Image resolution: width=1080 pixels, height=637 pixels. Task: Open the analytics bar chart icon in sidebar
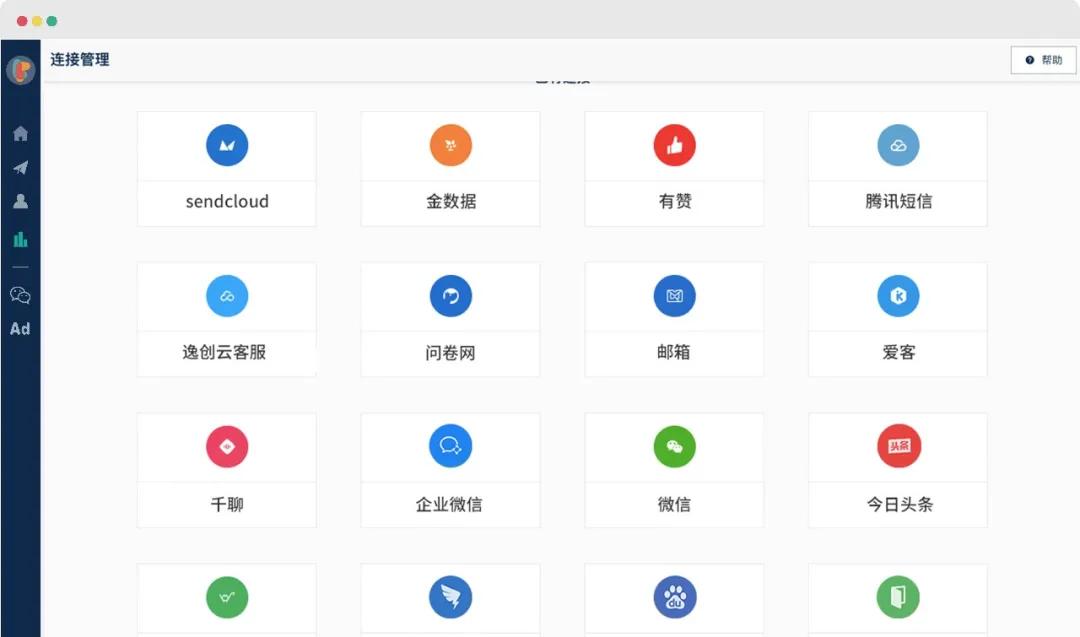pos(20,239)
